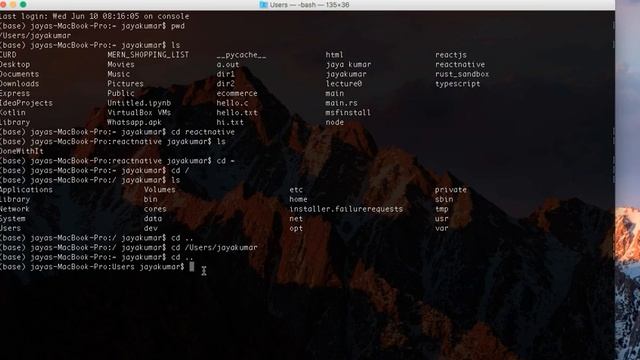This screenshot has width=640, height=360.
Task: Click the 'etc' entry
Action: click(x=296, y=190)
